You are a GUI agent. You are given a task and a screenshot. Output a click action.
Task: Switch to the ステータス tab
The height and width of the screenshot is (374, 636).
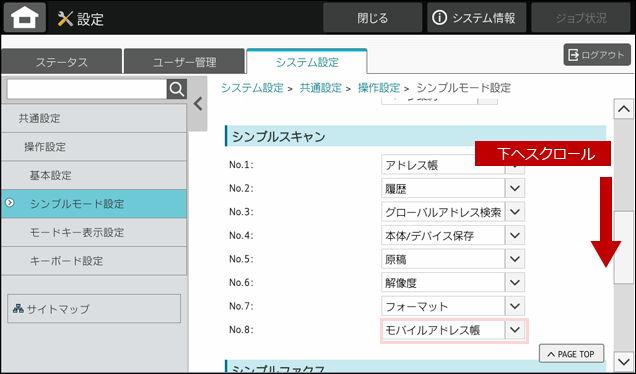click(x=62, y=62)
